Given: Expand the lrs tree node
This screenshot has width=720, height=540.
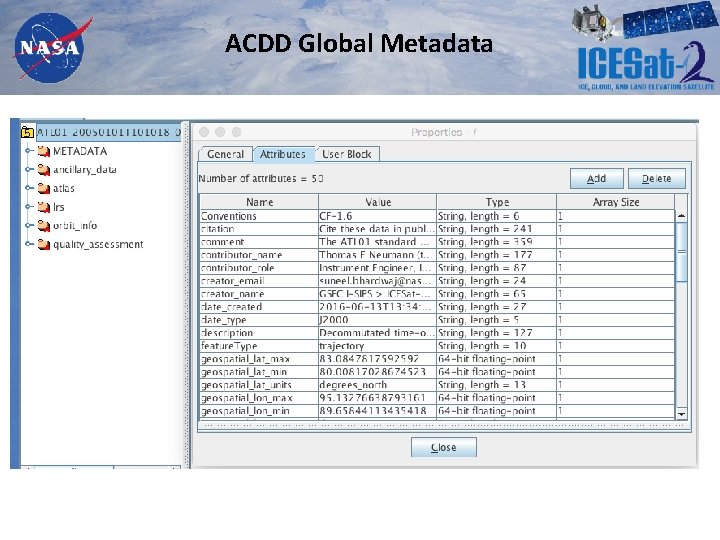Looking at the screenshot, I should tap(29, 207).
